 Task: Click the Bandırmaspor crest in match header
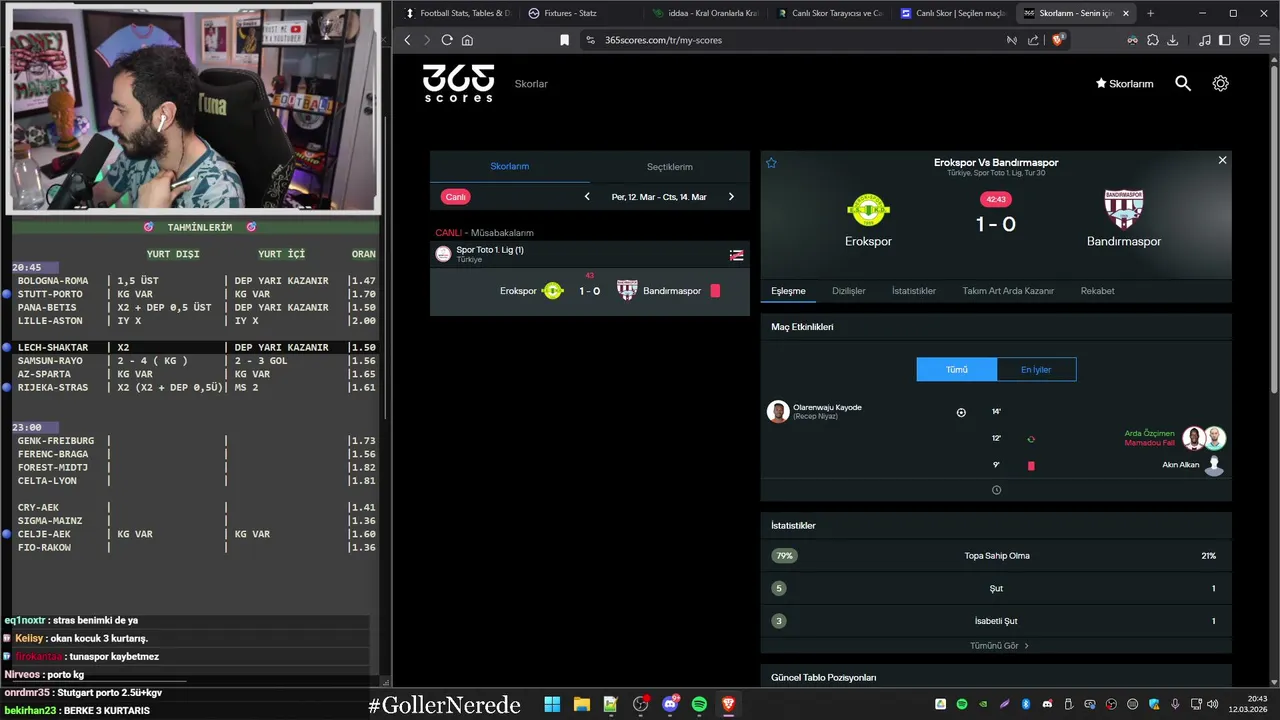(x=1124, y=210)
